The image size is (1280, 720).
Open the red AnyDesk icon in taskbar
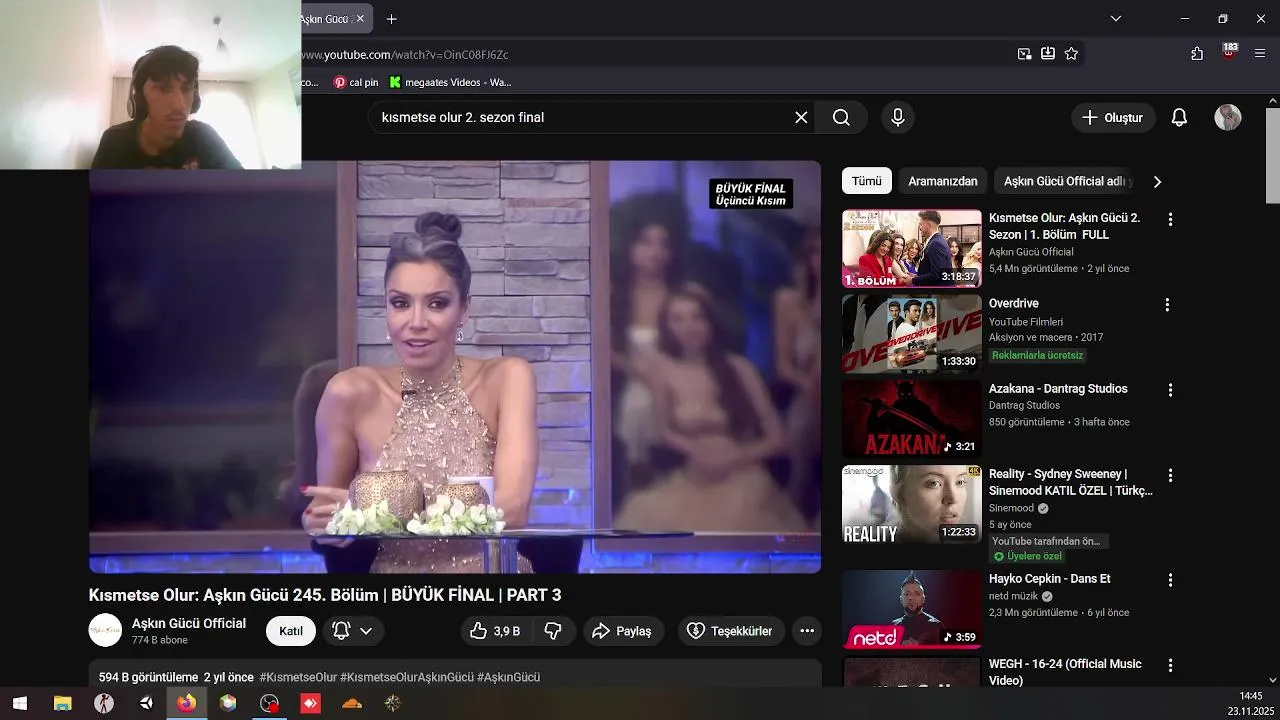click(310, 703)
